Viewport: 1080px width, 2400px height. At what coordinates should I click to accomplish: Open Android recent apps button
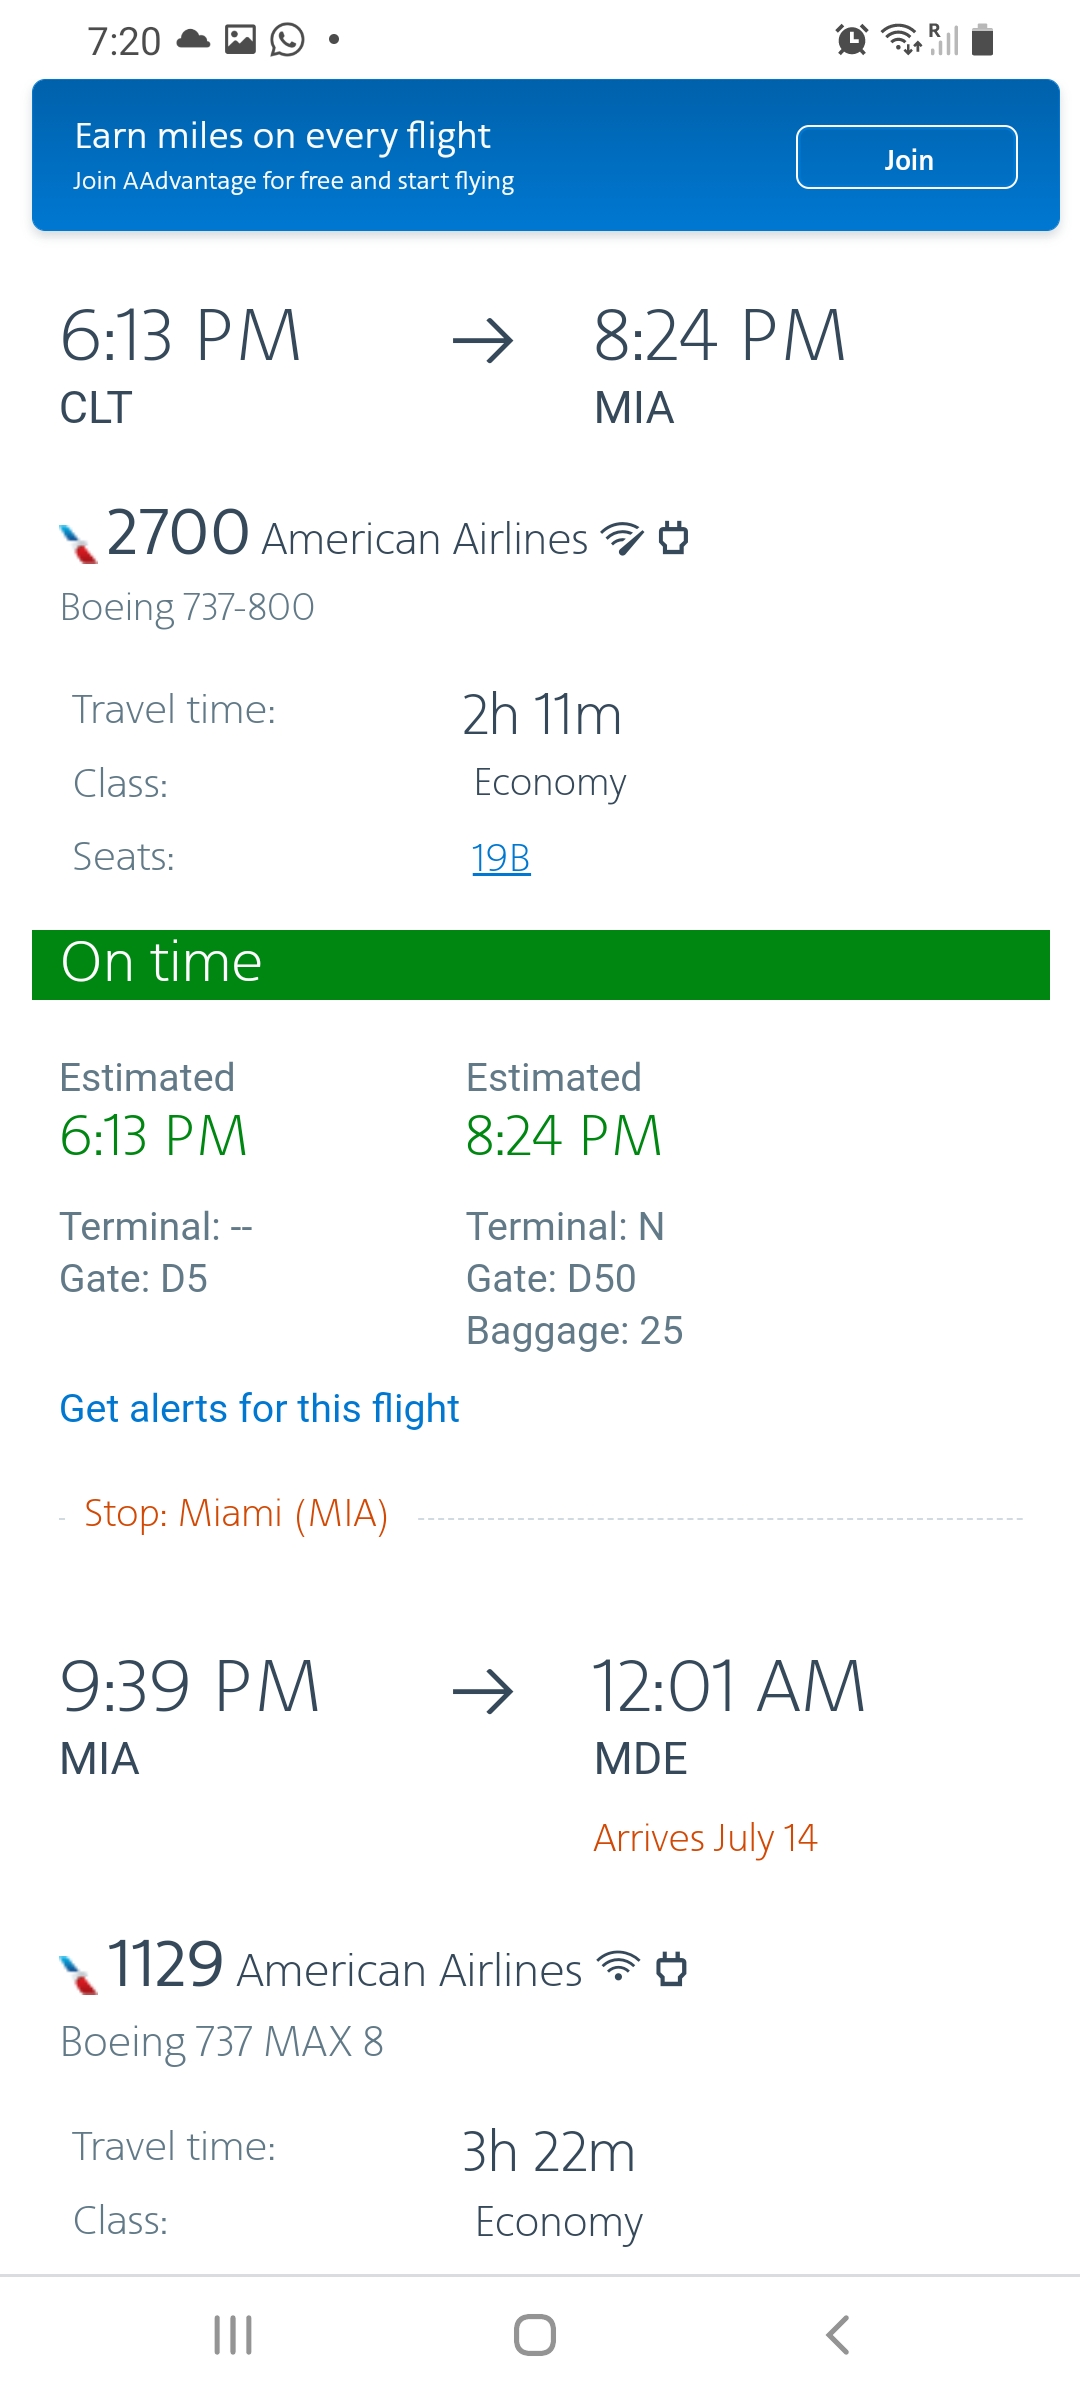coord(233,2335)
